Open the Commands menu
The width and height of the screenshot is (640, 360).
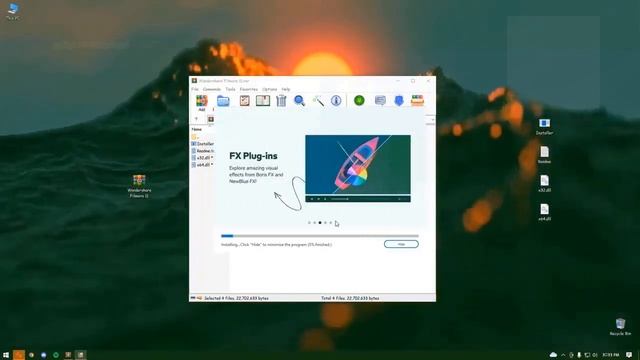[212, 89]
